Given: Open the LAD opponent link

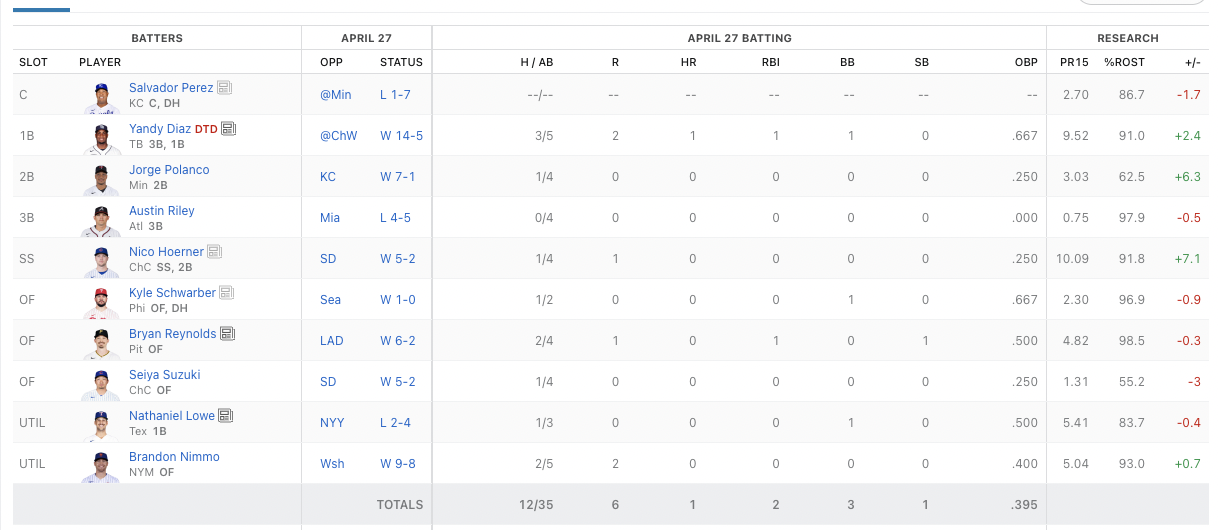Looking at the screenshot, I should coord(331,341).
